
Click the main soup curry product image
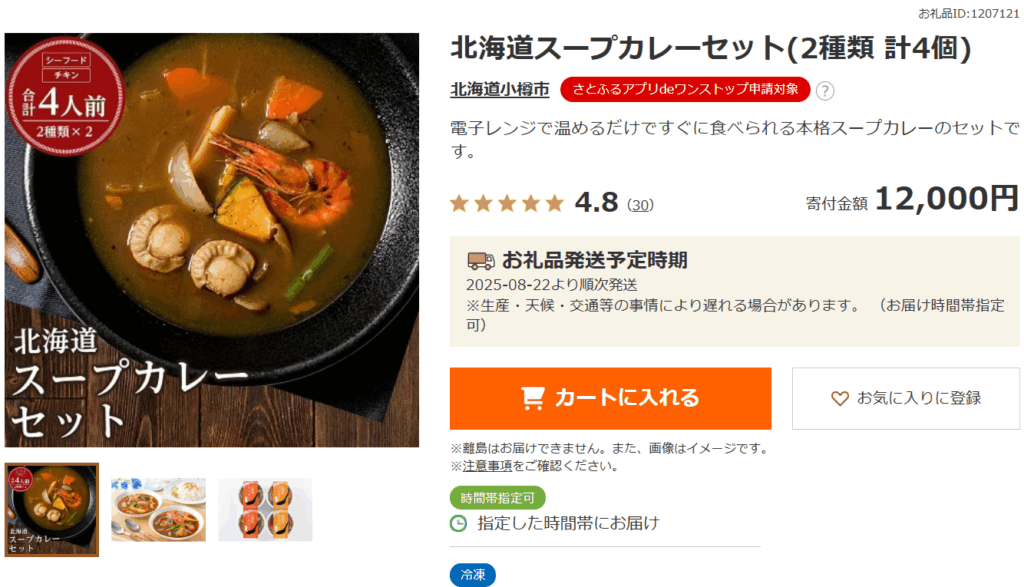[212, 240]
